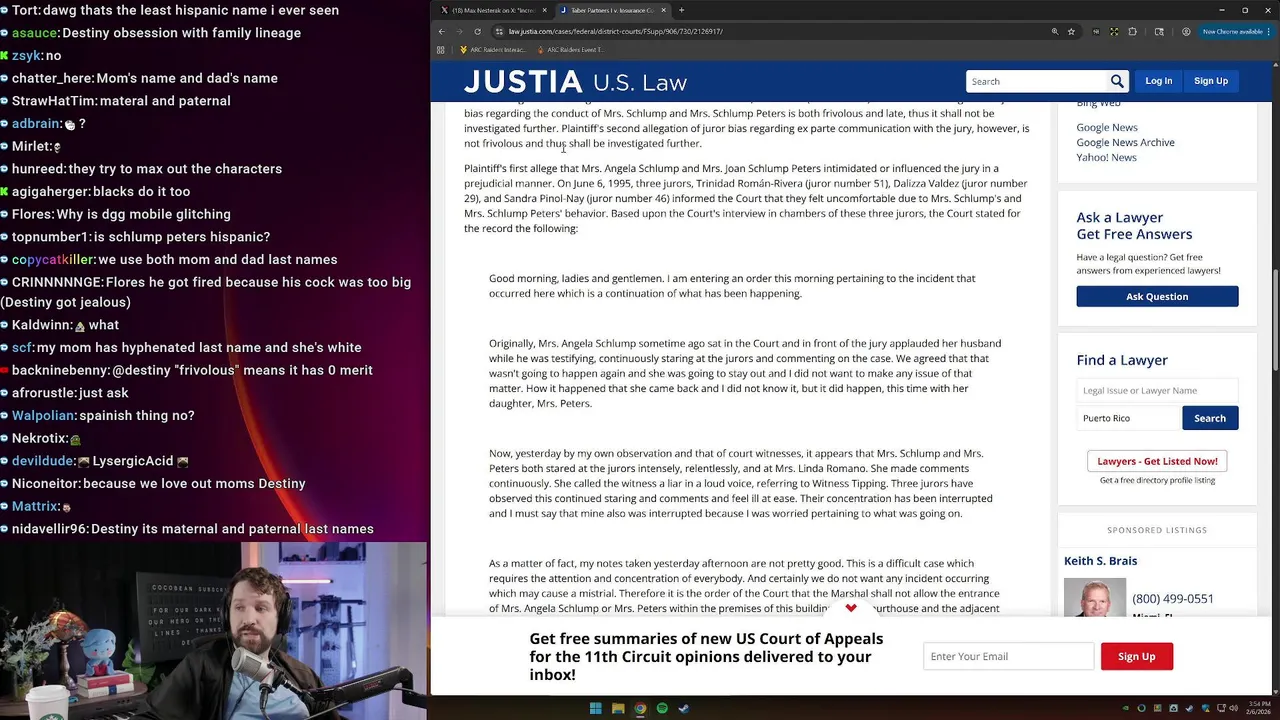Click the Log In button

coord(1158,81)
